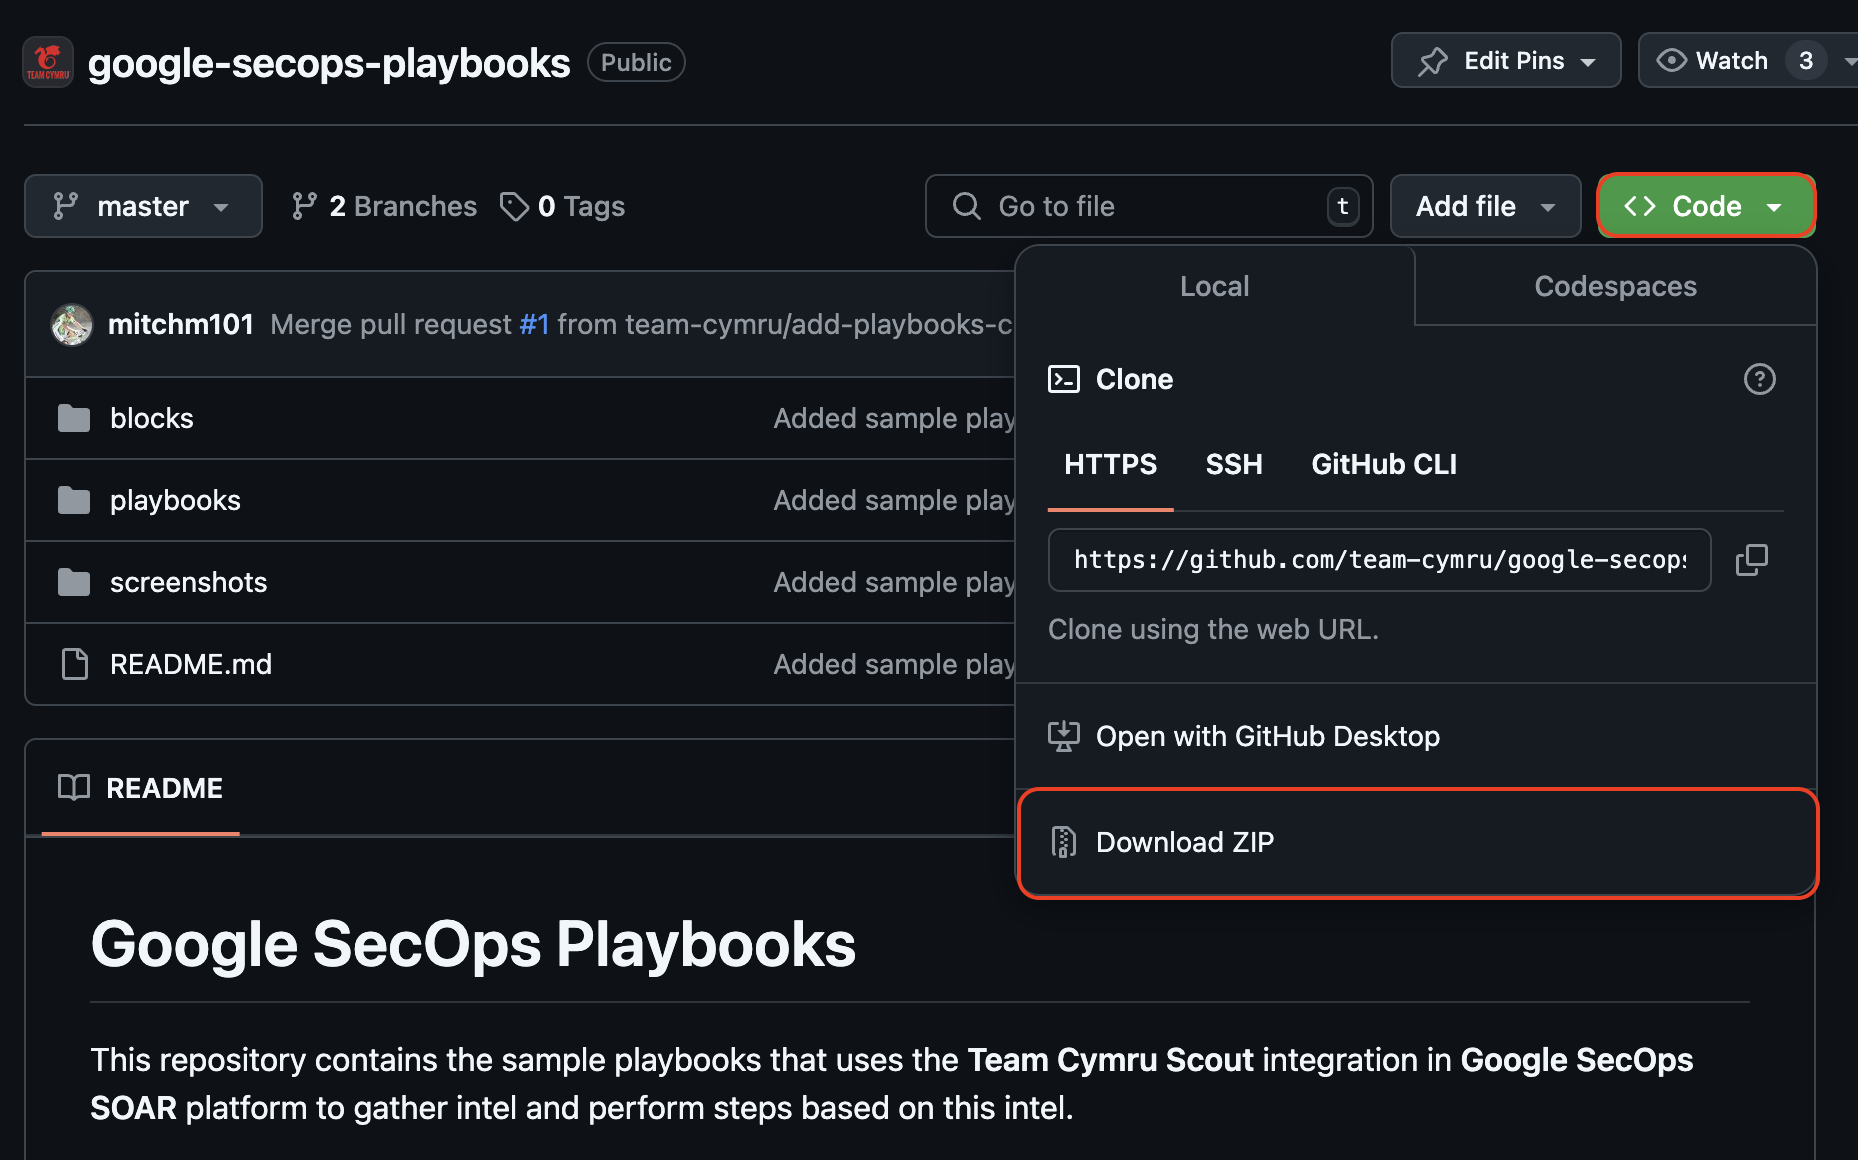Viewport: 1858px width, 1160px height.
Task: Open the mitchm101 profile link
Action: (181, 324)
